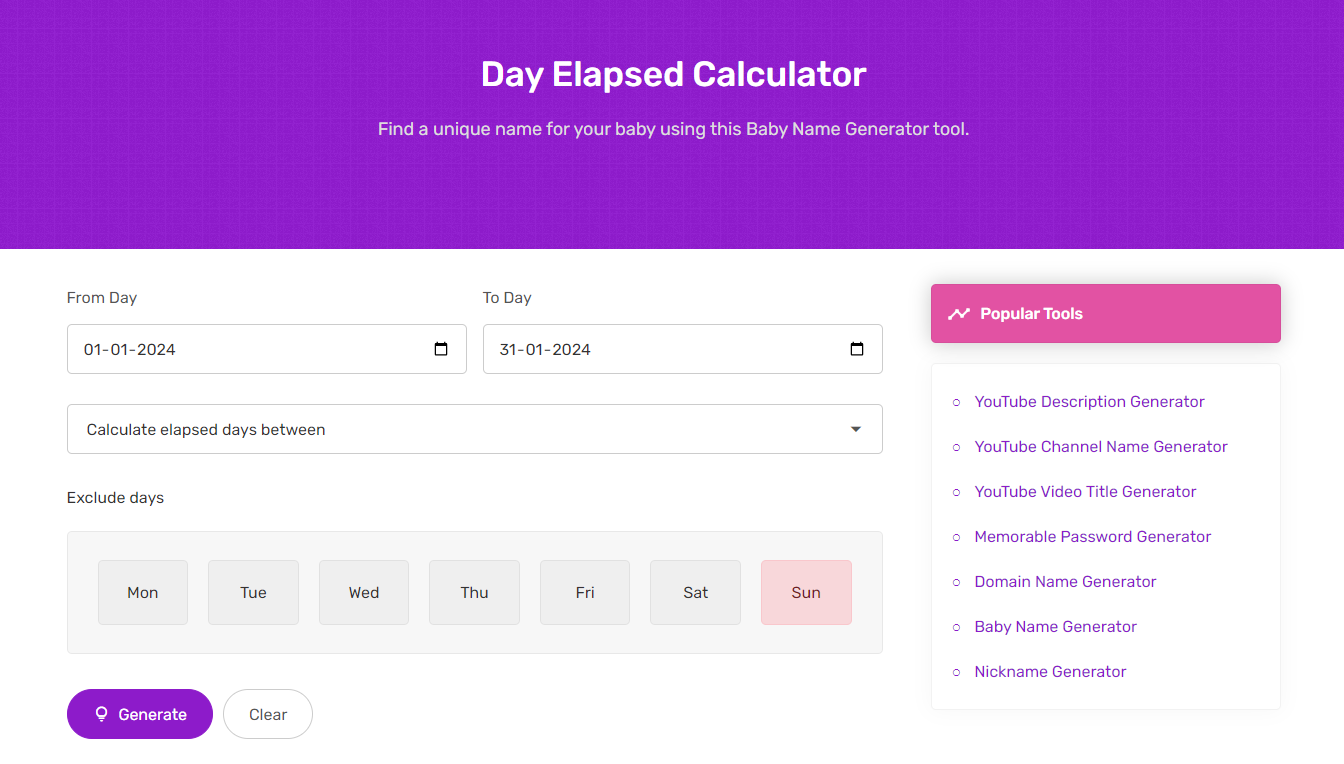Disable the active Sun exclusion

[x=806, y=592]
